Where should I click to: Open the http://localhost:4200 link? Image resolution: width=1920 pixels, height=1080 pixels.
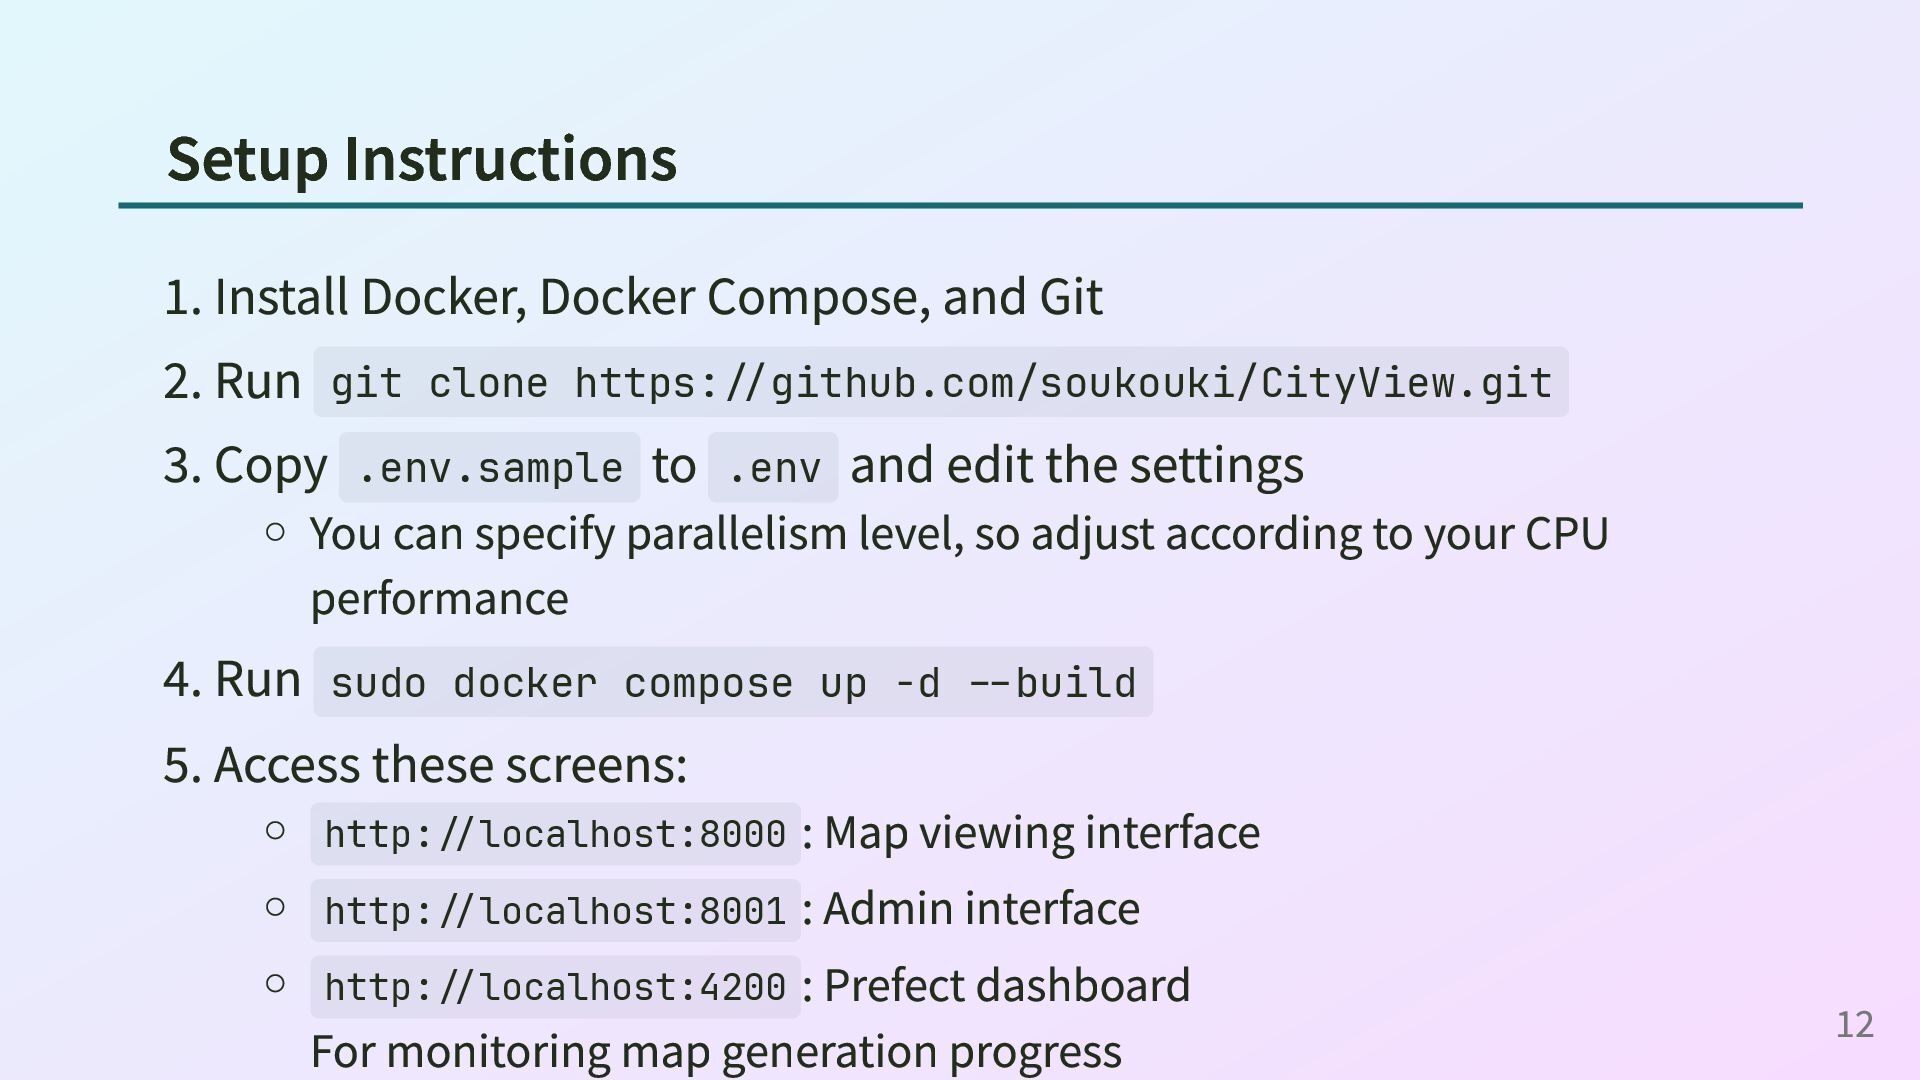[555, 987]
